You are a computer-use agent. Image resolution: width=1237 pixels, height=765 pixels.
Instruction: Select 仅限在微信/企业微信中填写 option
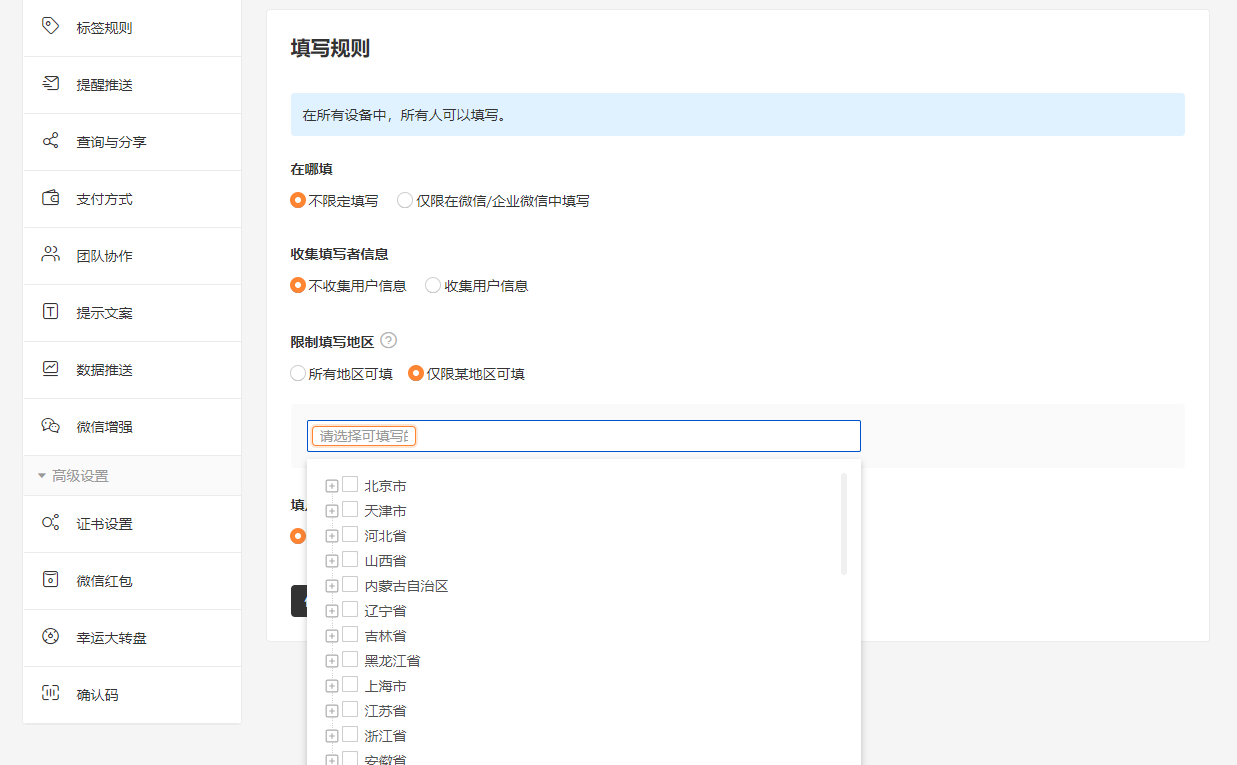(x=405, y=200)
